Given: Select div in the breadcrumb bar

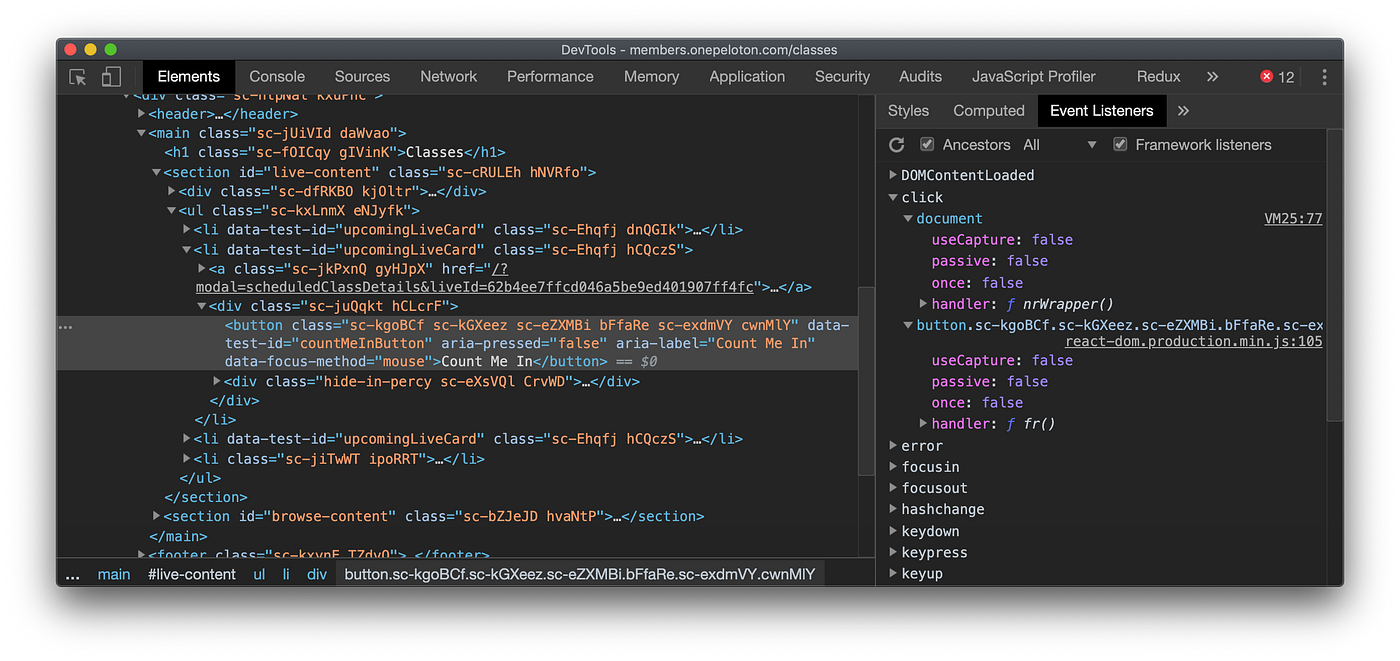Looking at the screenshot, I should (x=317, y=575).
